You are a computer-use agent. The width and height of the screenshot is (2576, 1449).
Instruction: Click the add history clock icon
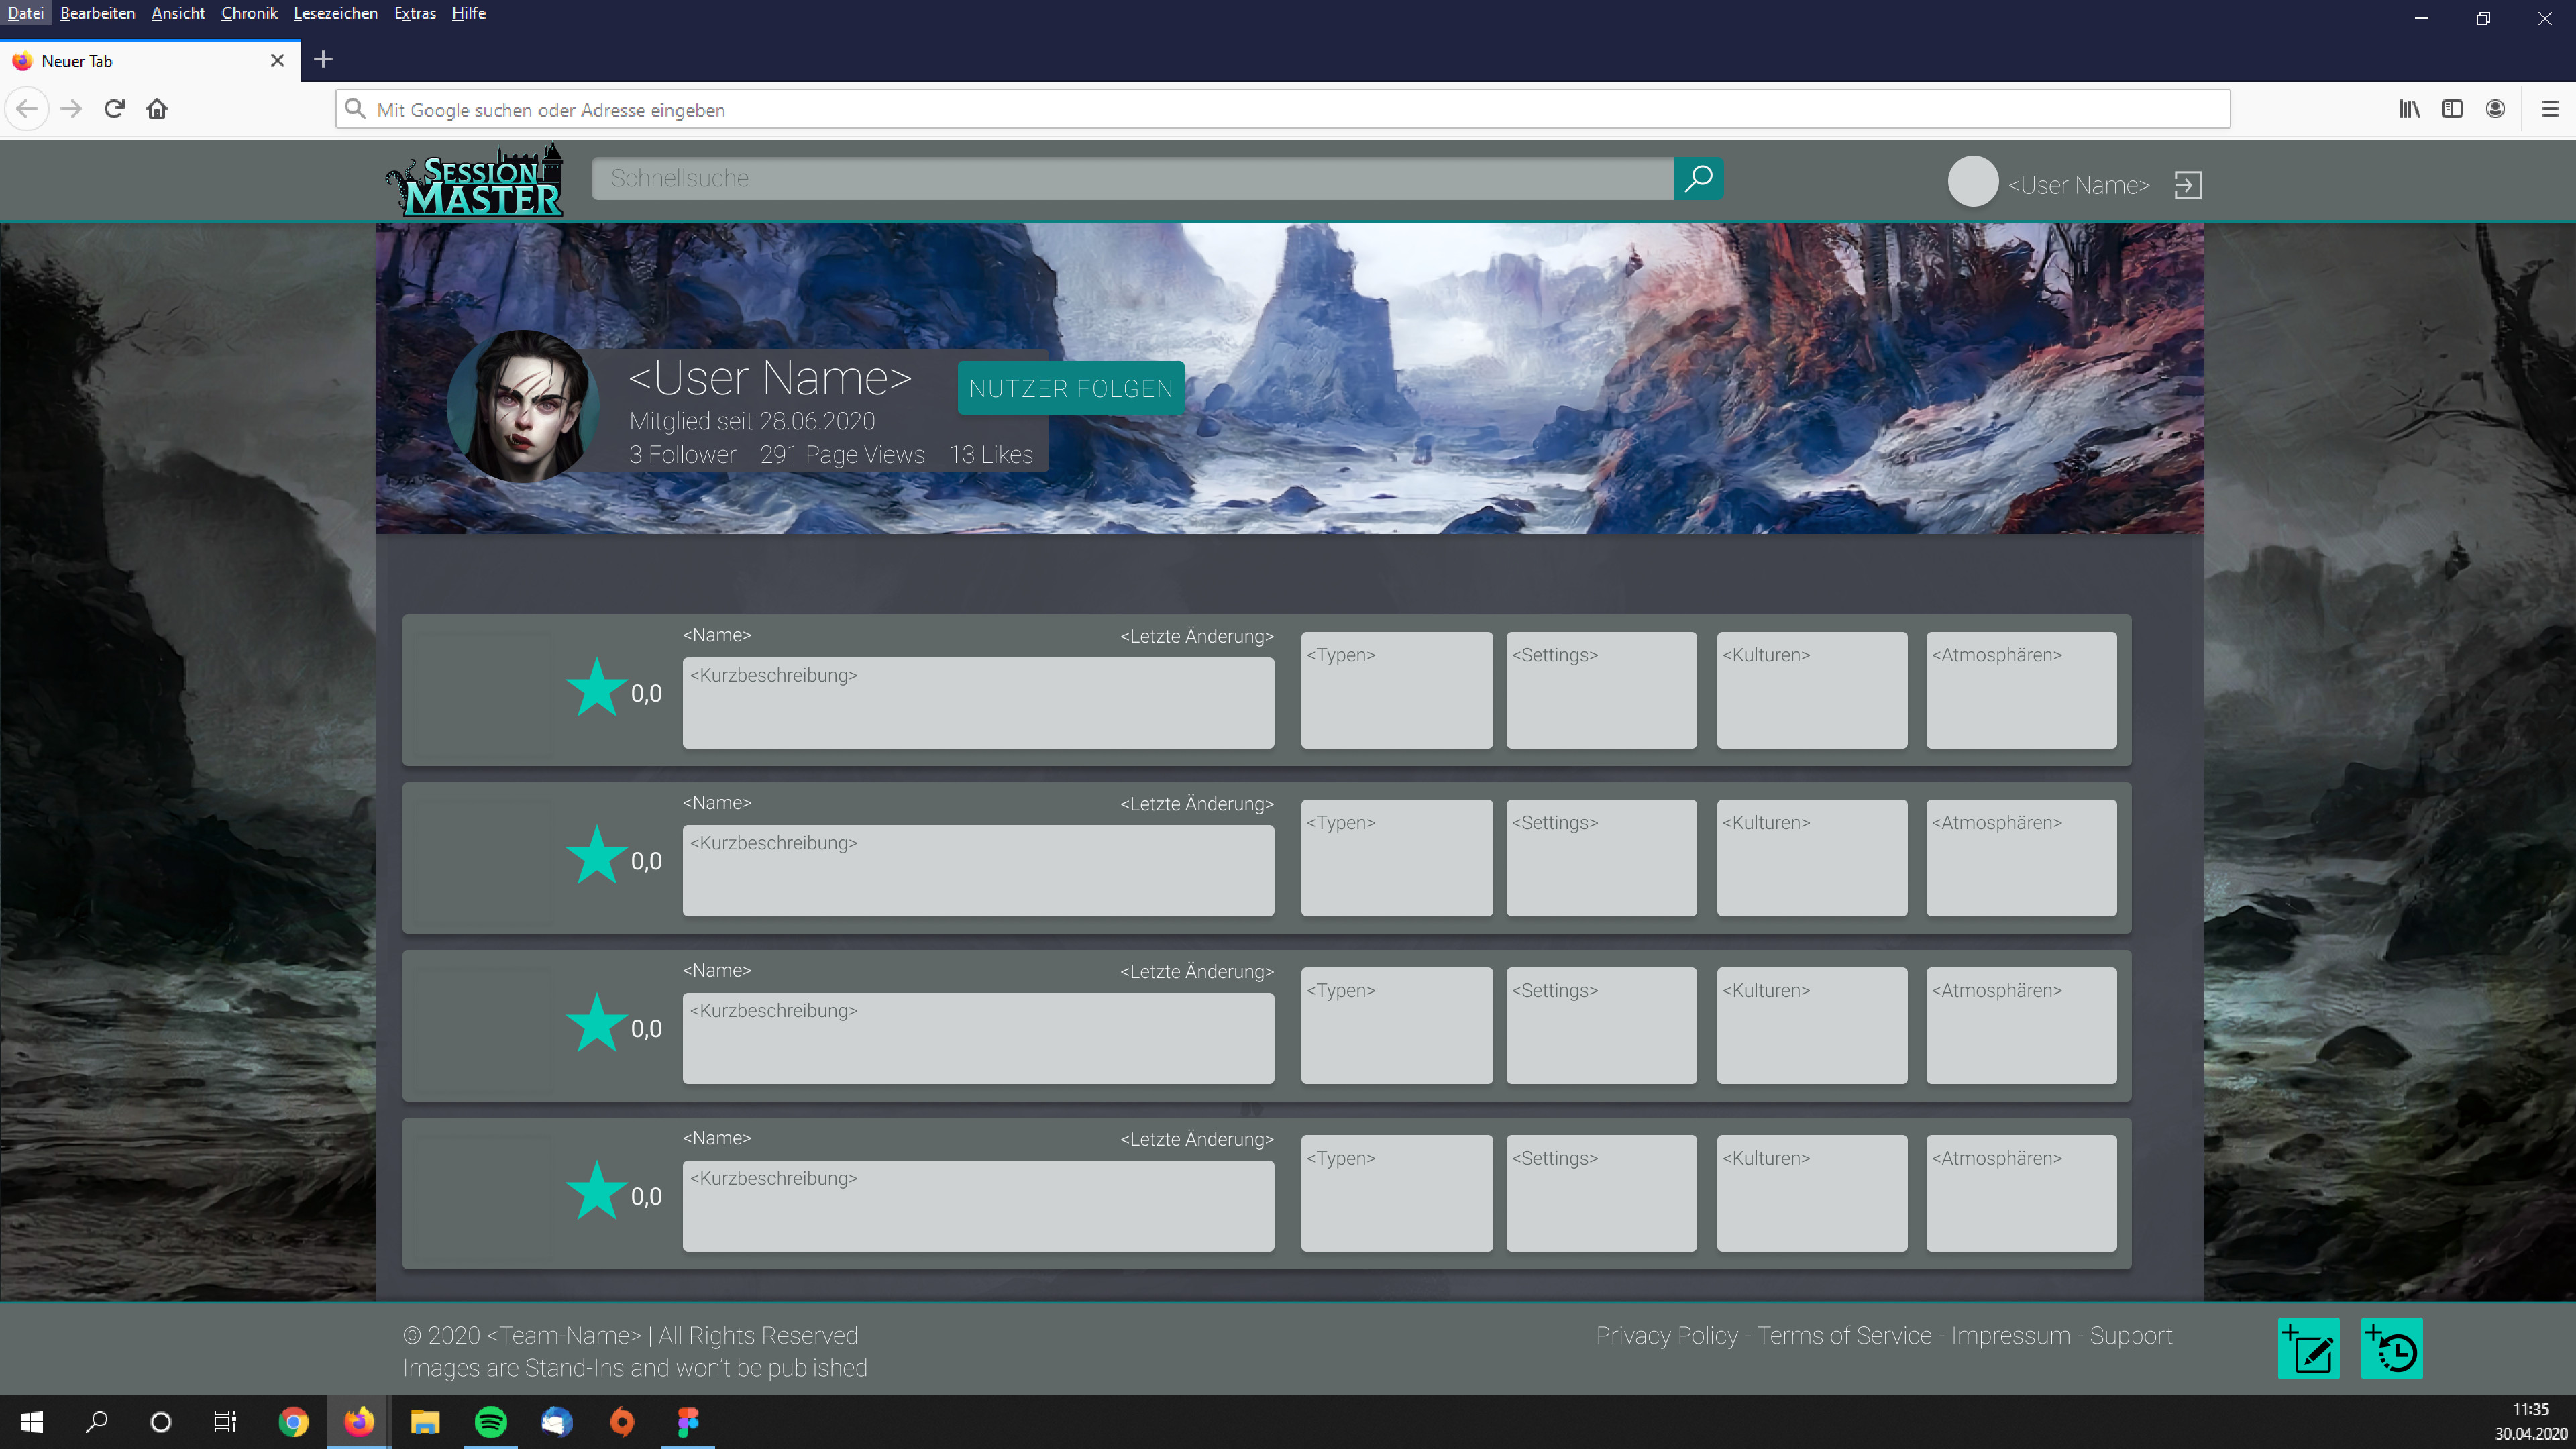point(2391,1348)
